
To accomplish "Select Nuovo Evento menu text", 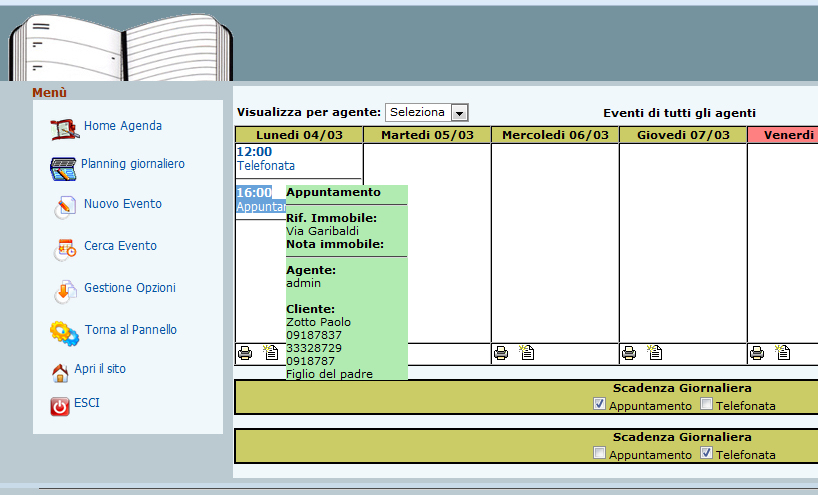I will tap(122, 204).
